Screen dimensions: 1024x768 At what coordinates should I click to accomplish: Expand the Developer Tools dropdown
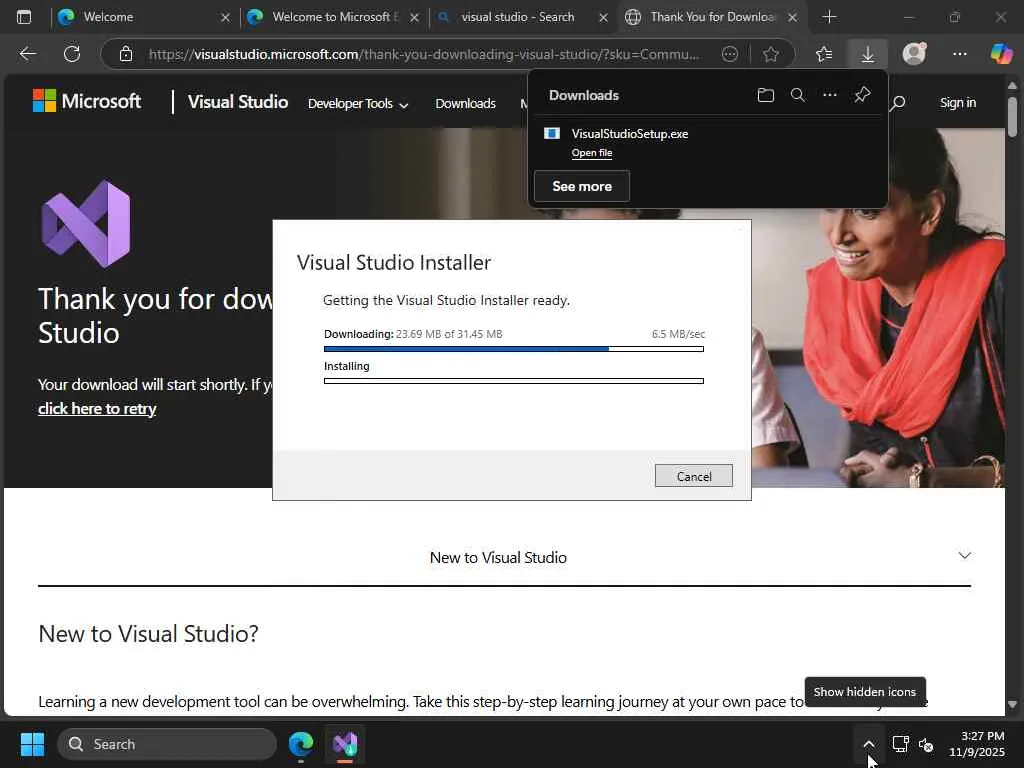(358, 104)
